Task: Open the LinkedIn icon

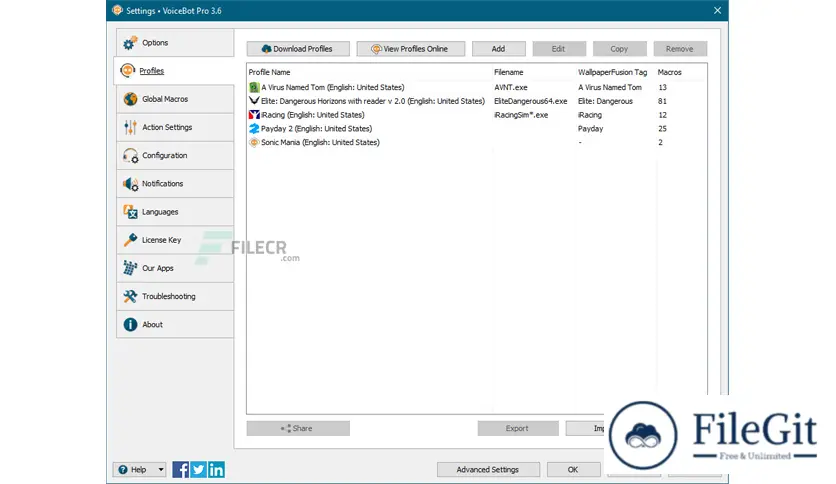Action: coord(216,470)
